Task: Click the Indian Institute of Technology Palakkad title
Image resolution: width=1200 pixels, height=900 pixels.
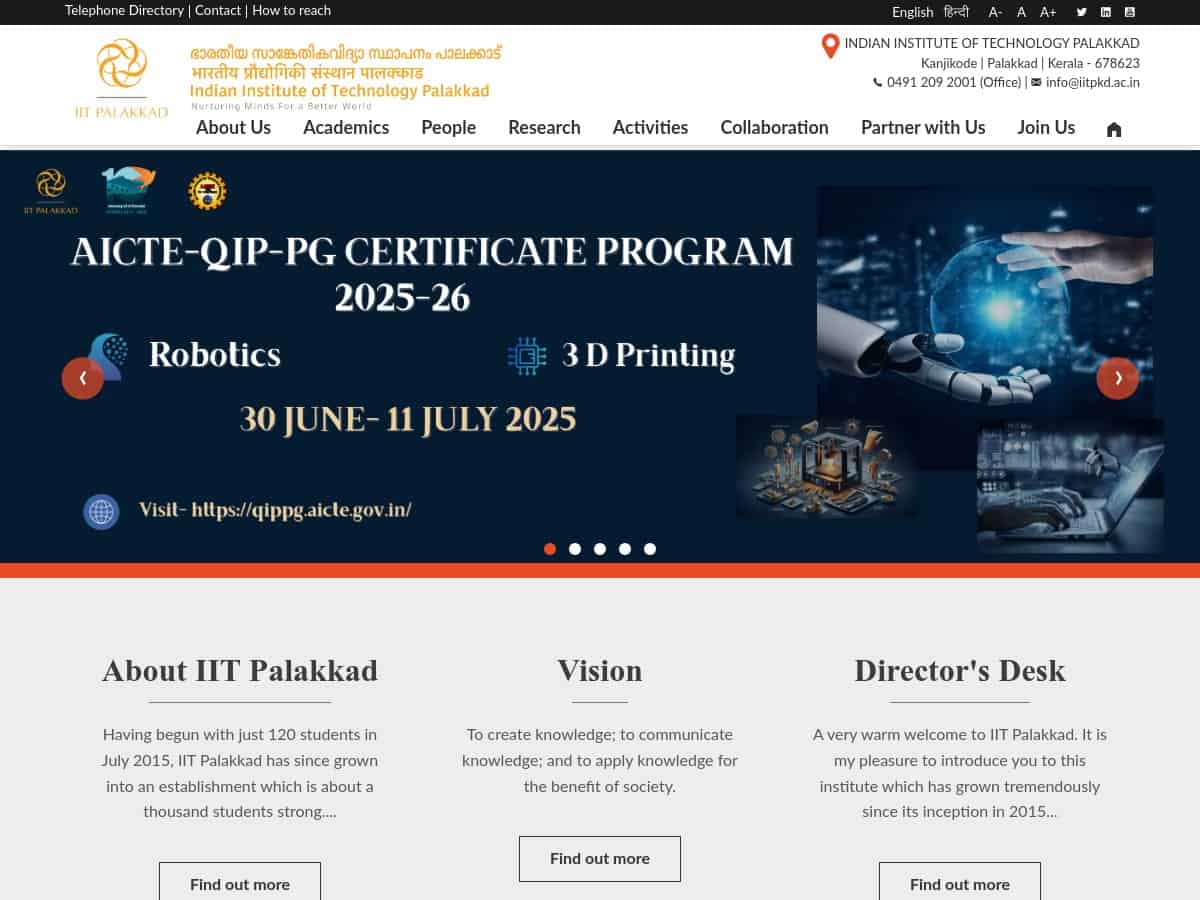Action: 339,91
